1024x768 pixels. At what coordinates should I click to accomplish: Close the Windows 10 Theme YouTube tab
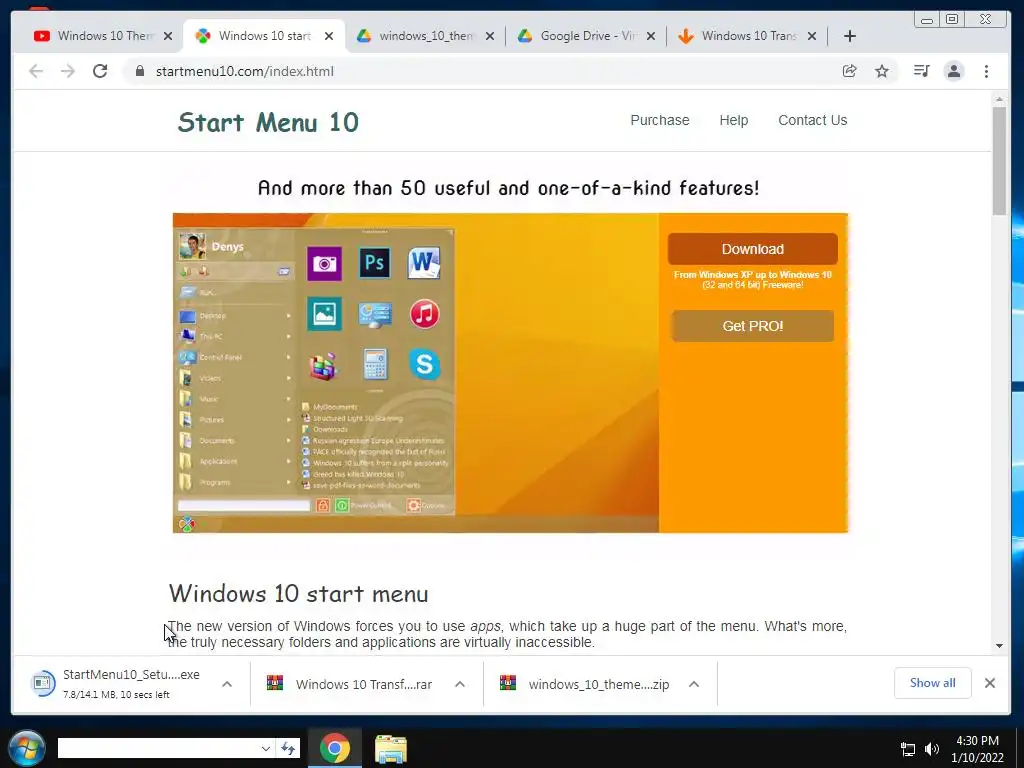[x=168, y=36]
